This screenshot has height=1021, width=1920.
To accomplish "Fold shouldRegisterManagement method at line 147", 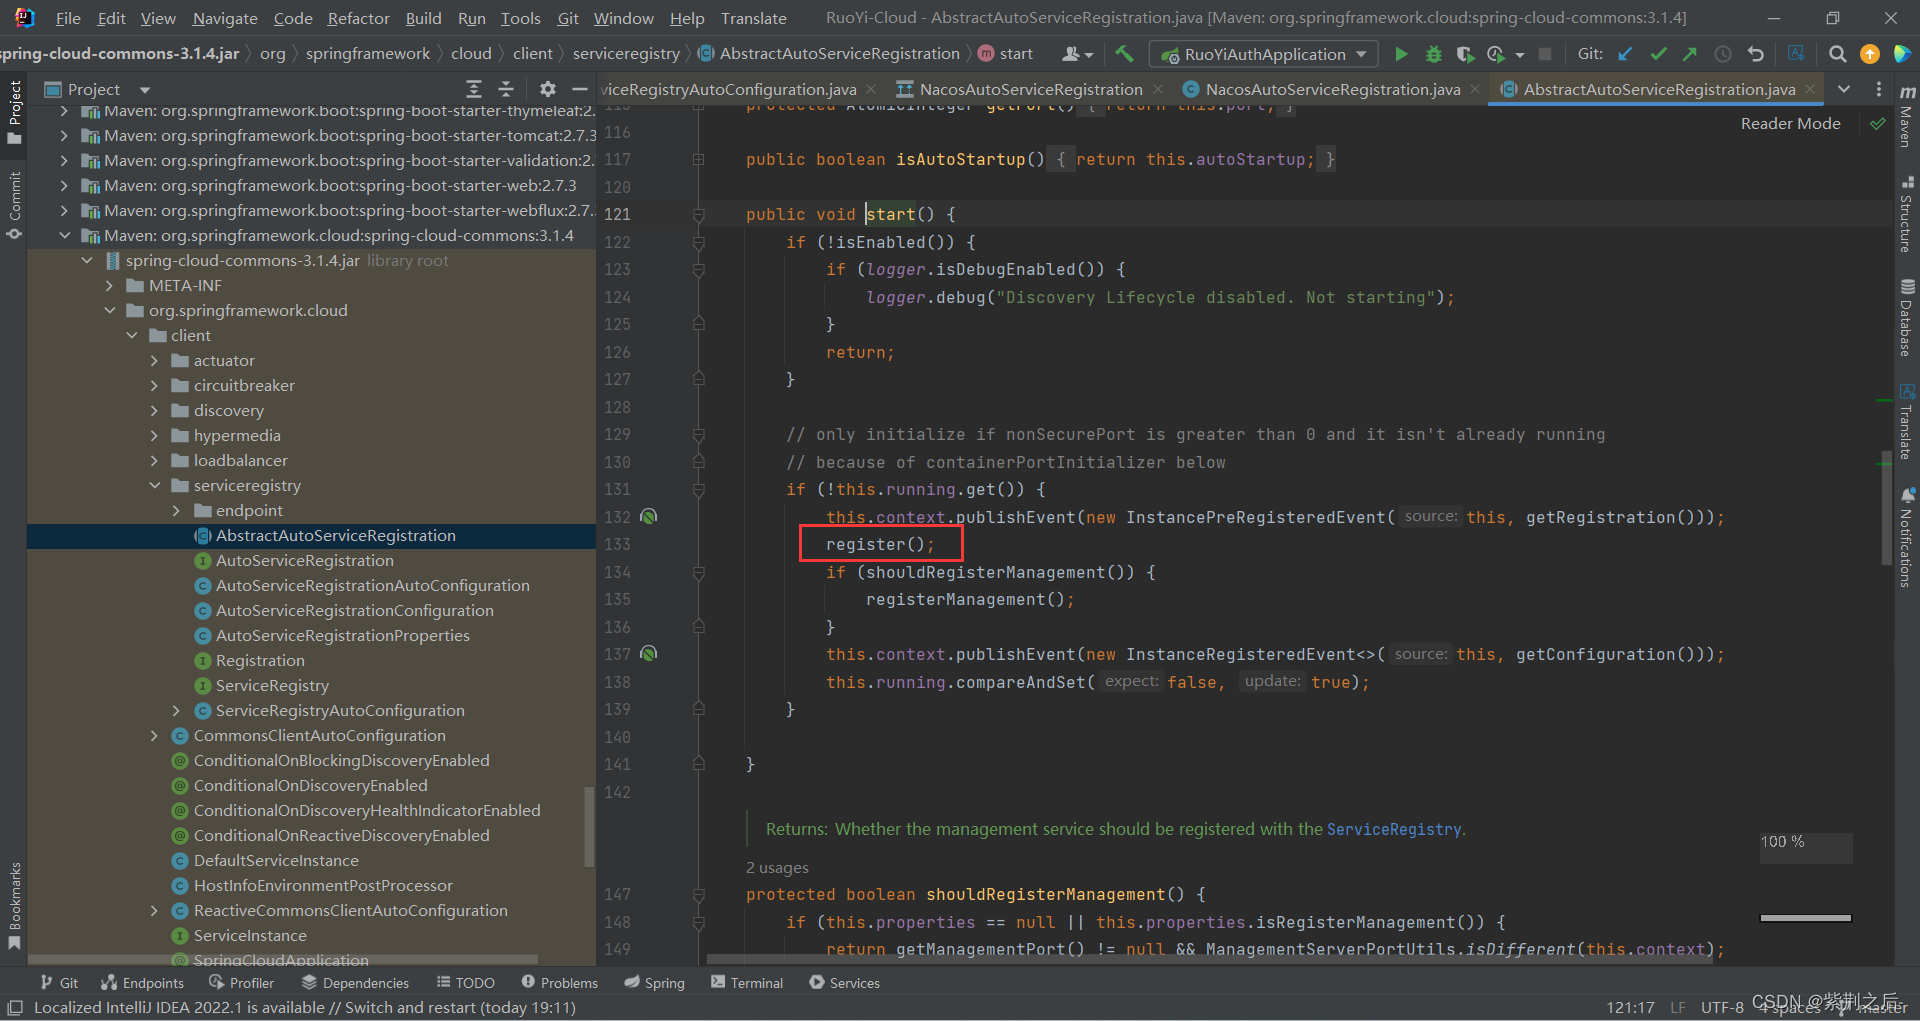I will point(698,894).
